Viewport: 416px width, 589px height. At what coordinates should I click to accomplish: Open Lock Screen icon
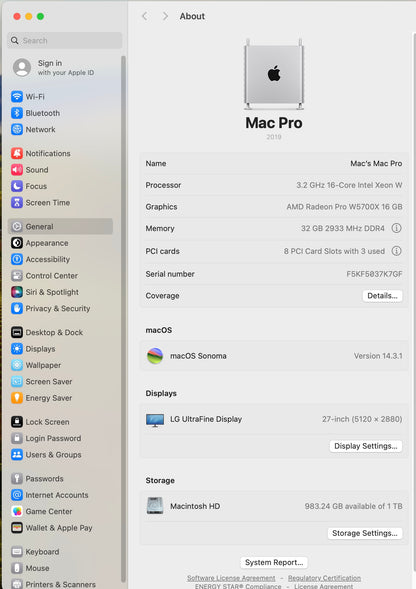tap(17, 422)
